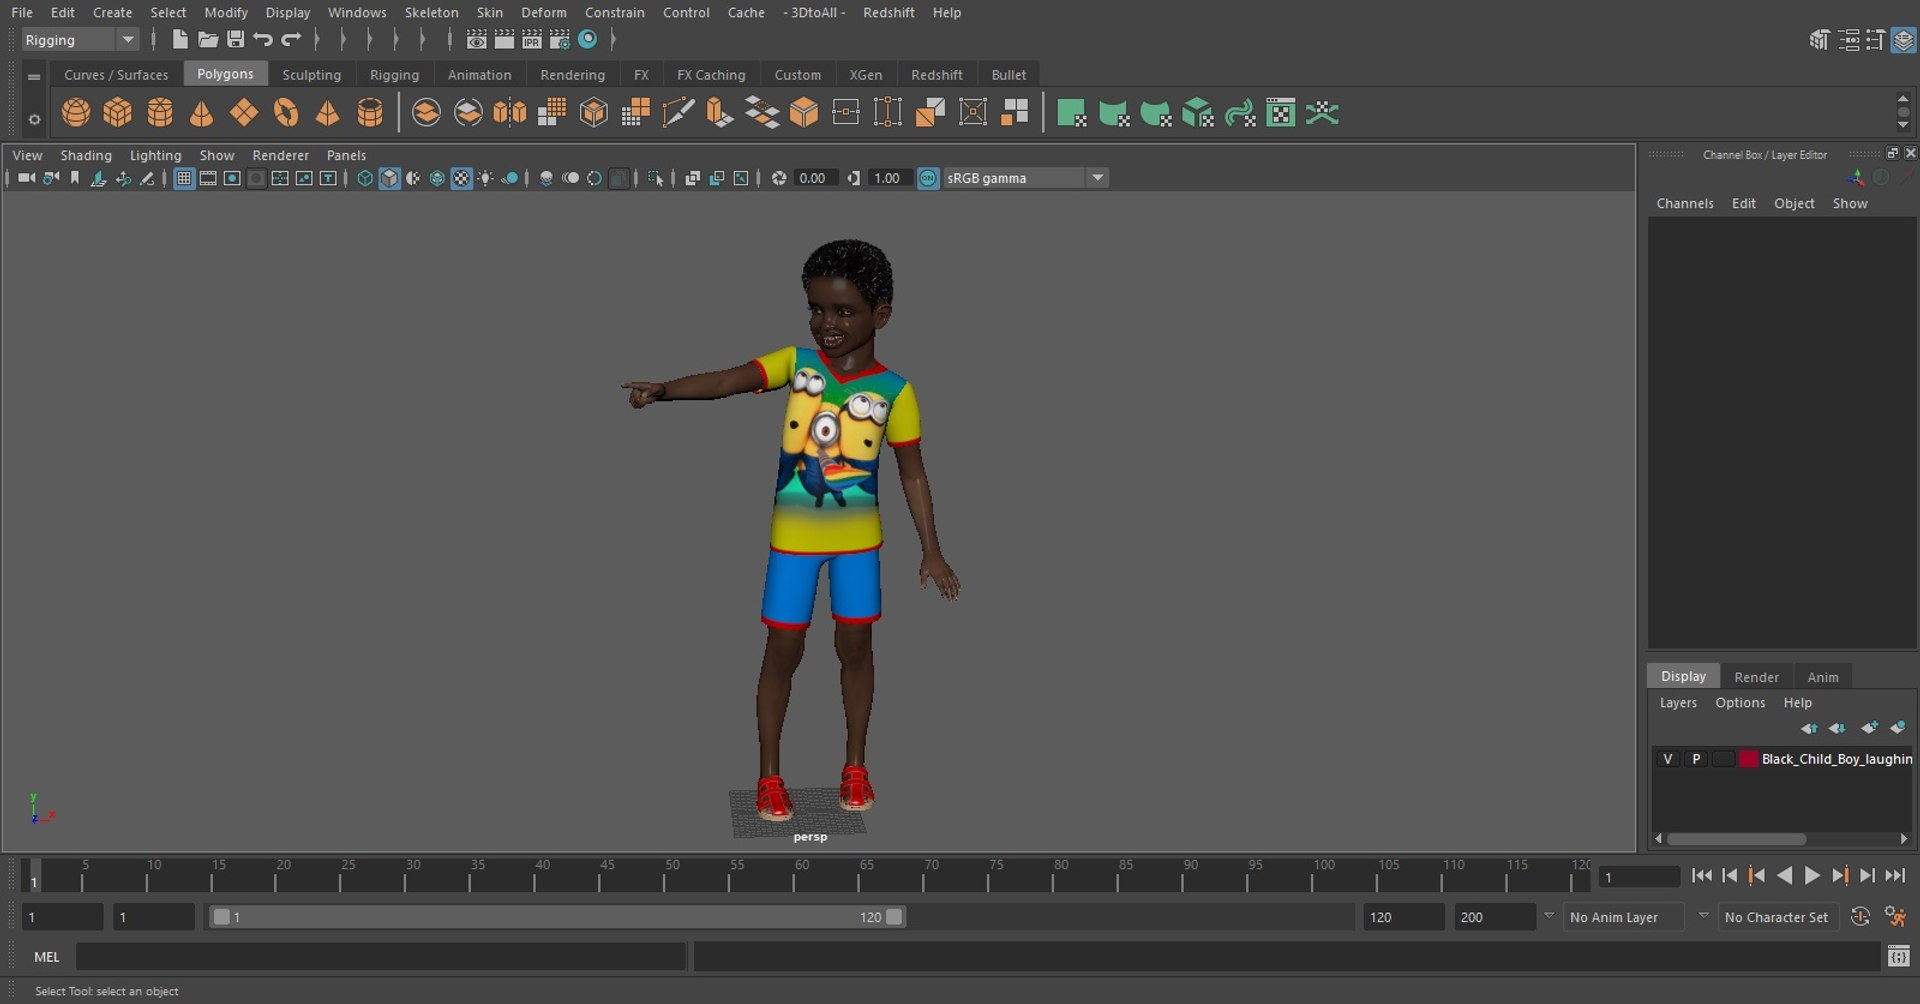Create a polygon torus from the shelf
This screenshot has height=1004, width=1920.
pyautogui.click(x=286, y=113)
